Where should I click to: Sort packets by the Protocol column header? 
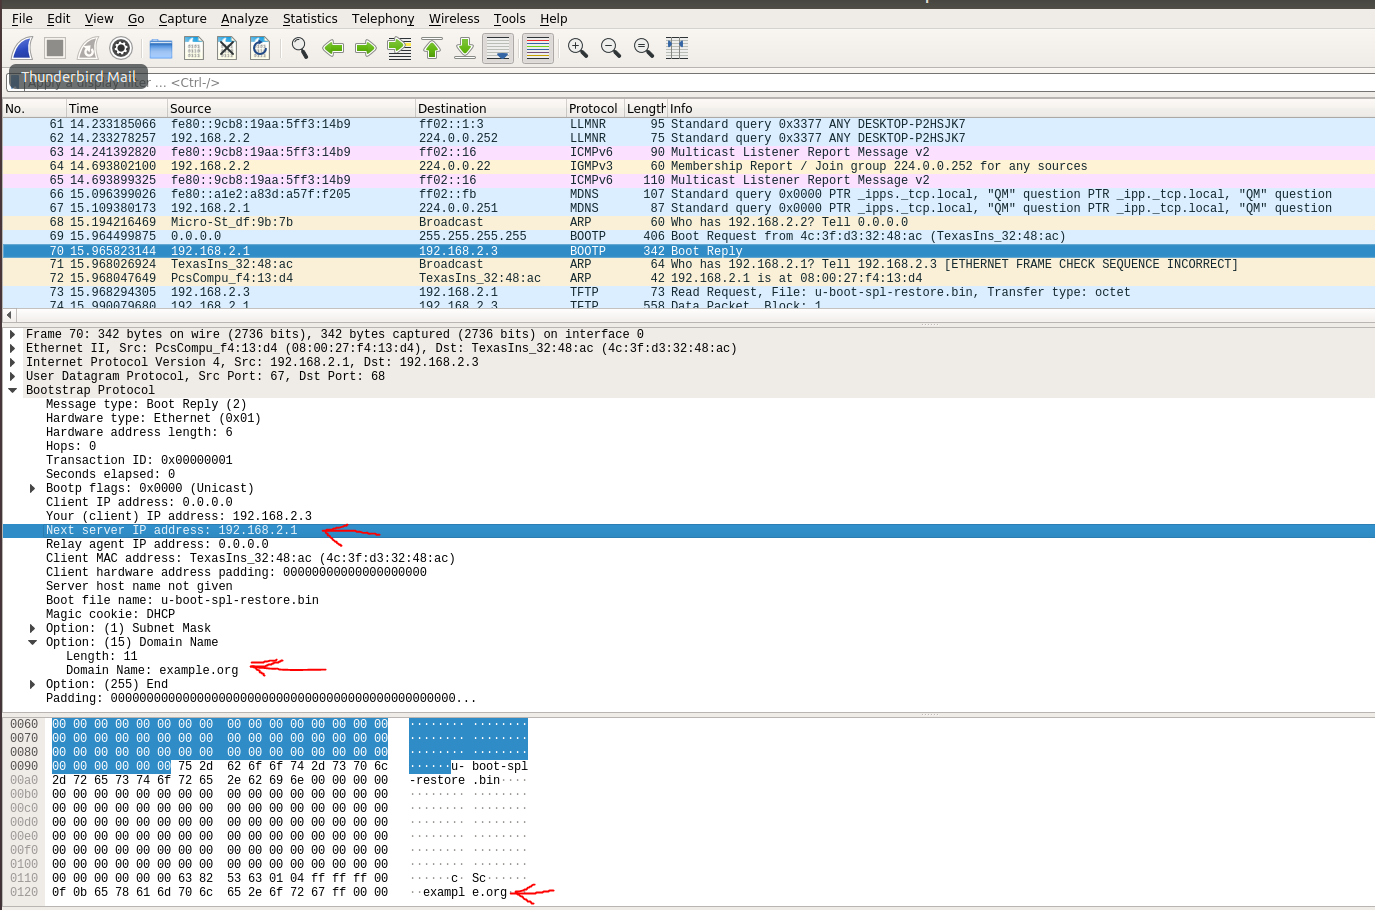[x=593, y=108]
